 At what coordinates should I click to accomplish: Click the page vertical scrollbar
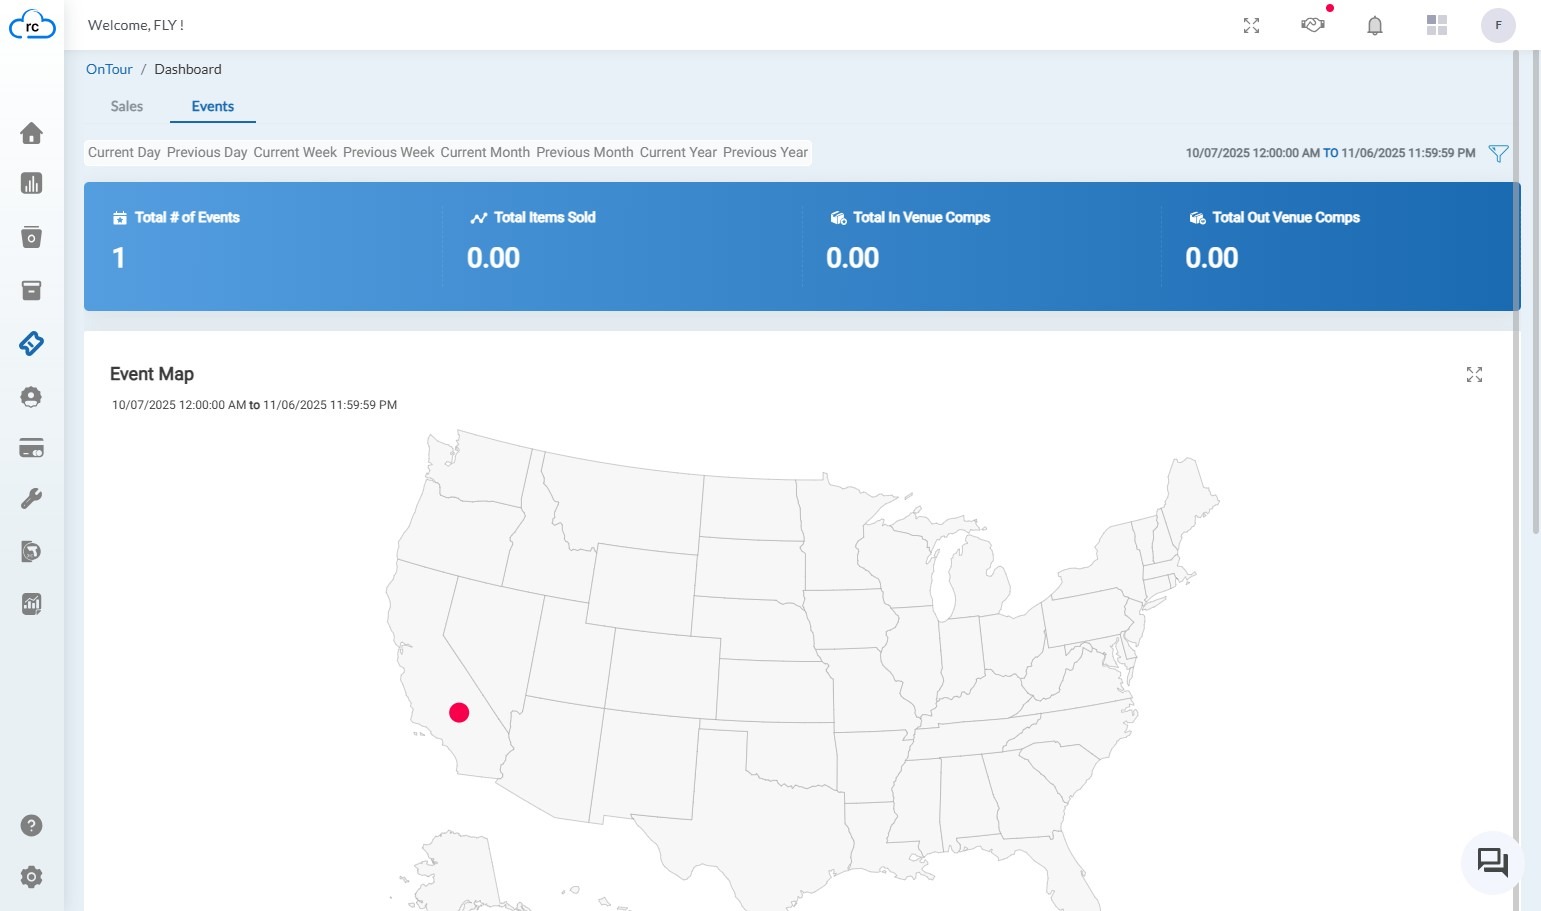coord(1536,290)
